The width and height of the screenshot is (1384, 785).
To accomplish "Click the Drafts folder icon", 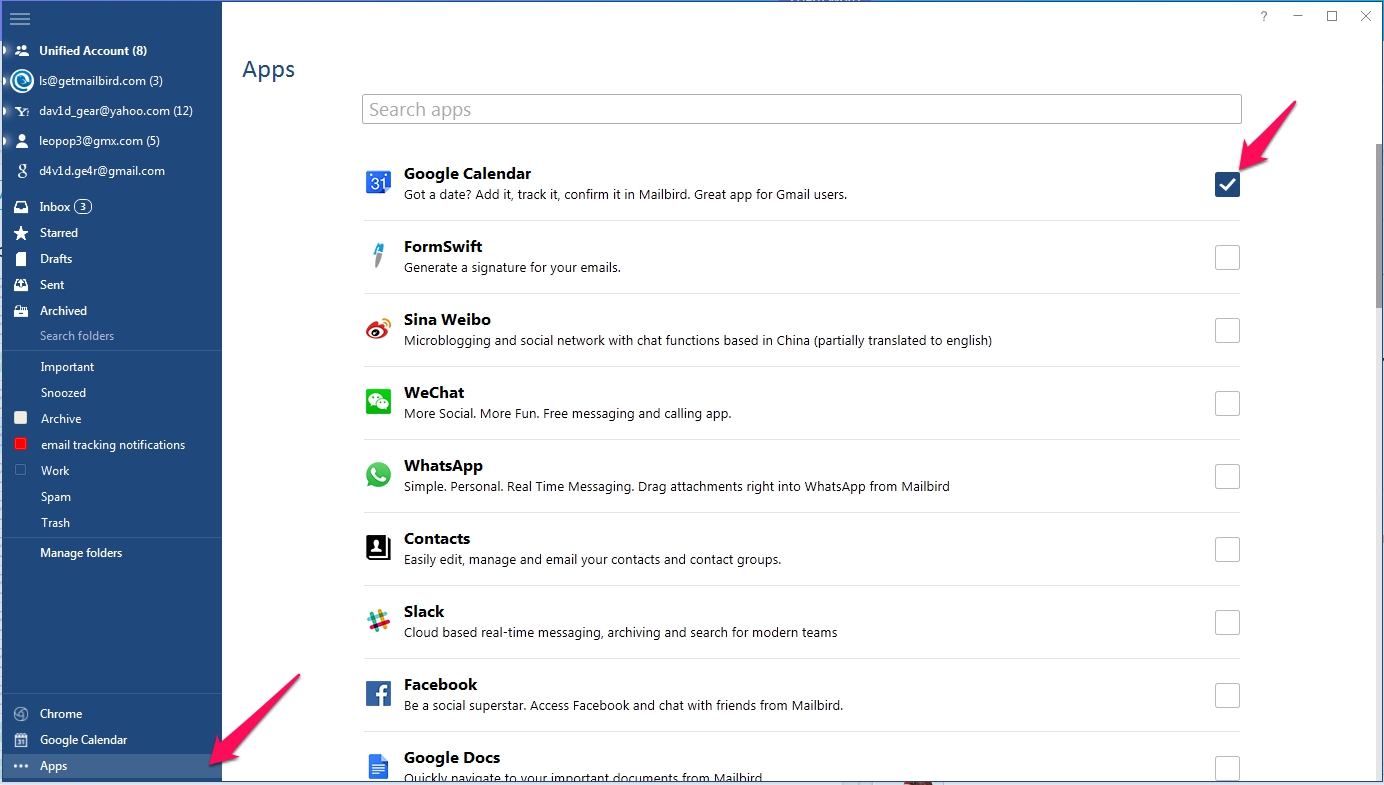I will coord(21,259).
